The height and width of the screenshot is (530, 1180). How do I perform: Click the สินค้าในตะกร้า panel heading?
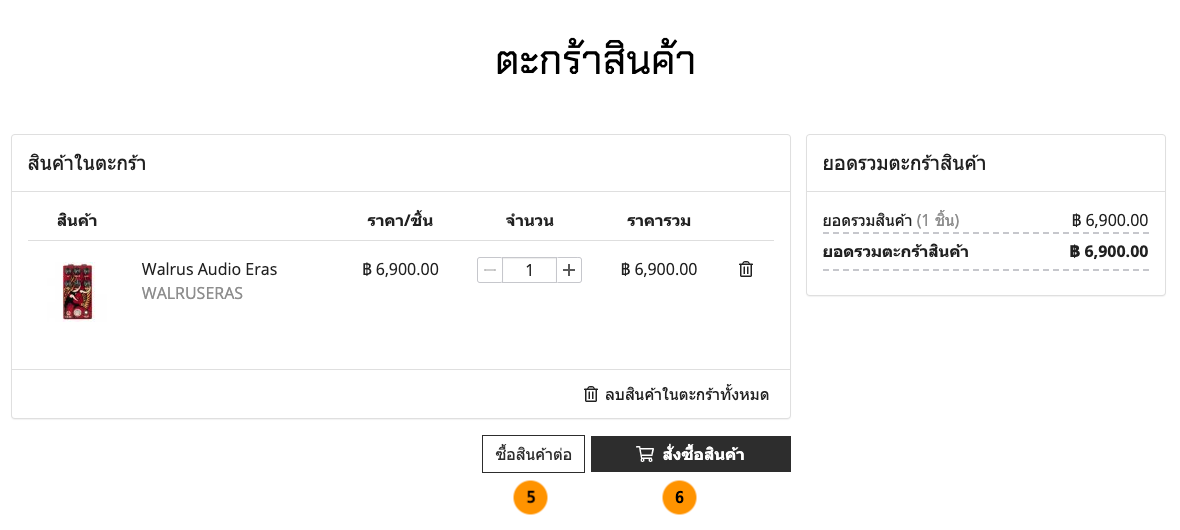[87, 163]
